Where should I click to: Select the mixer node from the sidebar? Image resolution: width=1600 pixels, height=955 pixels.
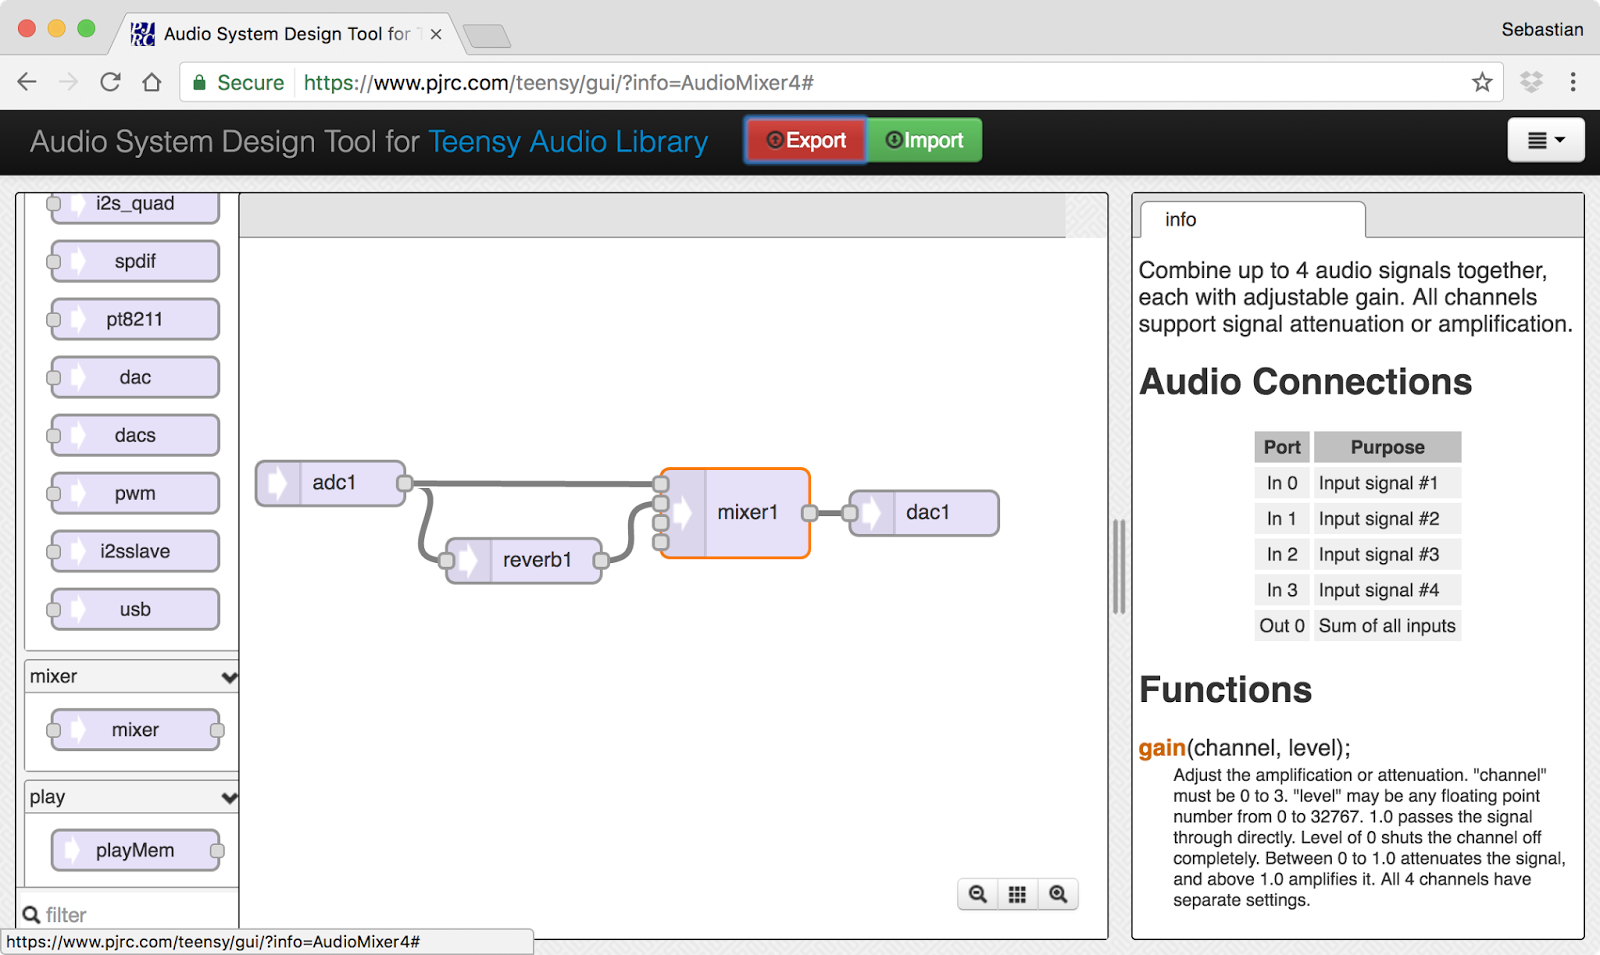pos(135,729)
